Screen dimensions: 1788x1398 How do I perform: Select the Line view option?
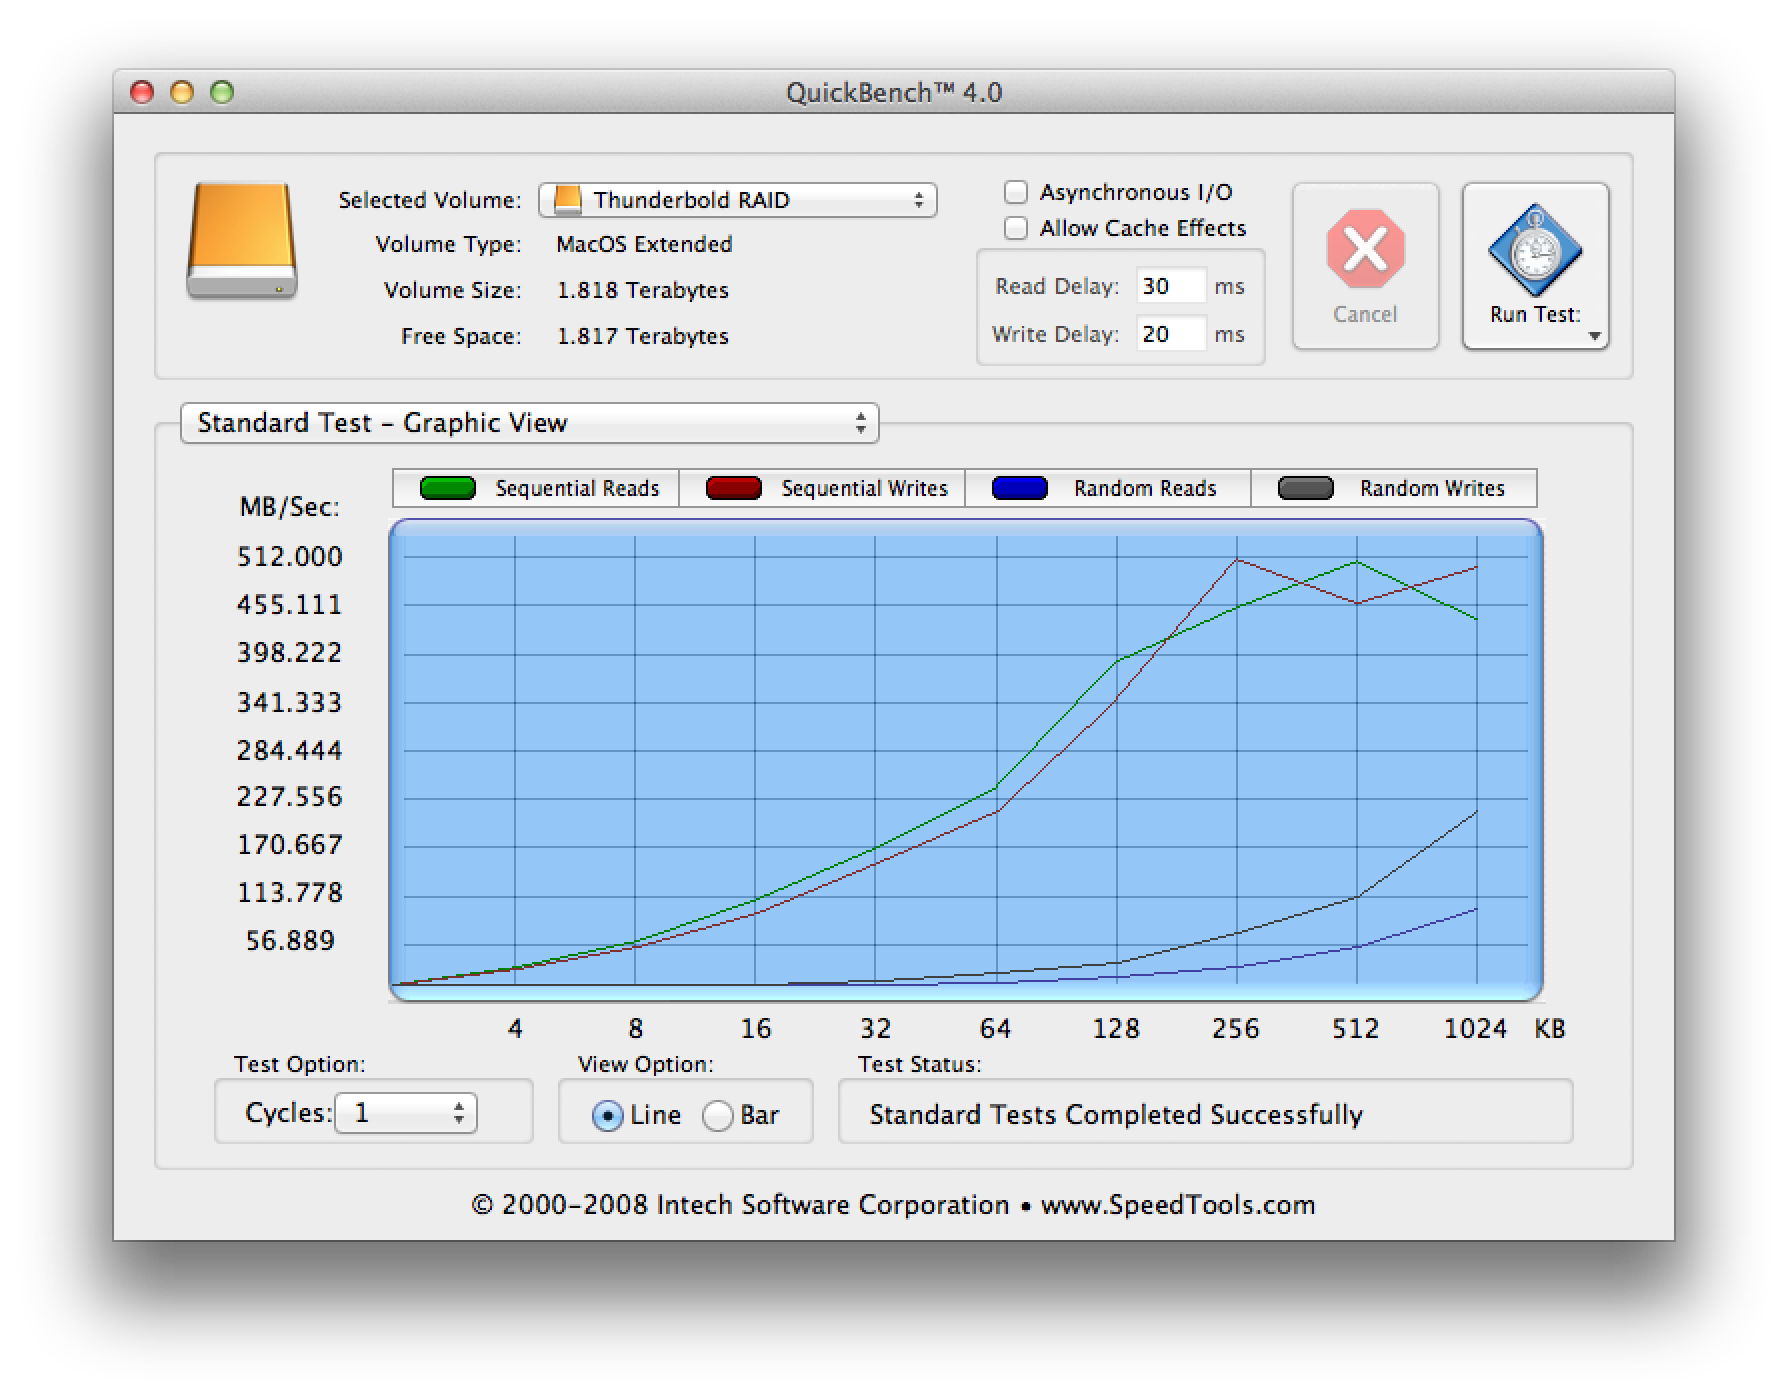[607, 1115]
